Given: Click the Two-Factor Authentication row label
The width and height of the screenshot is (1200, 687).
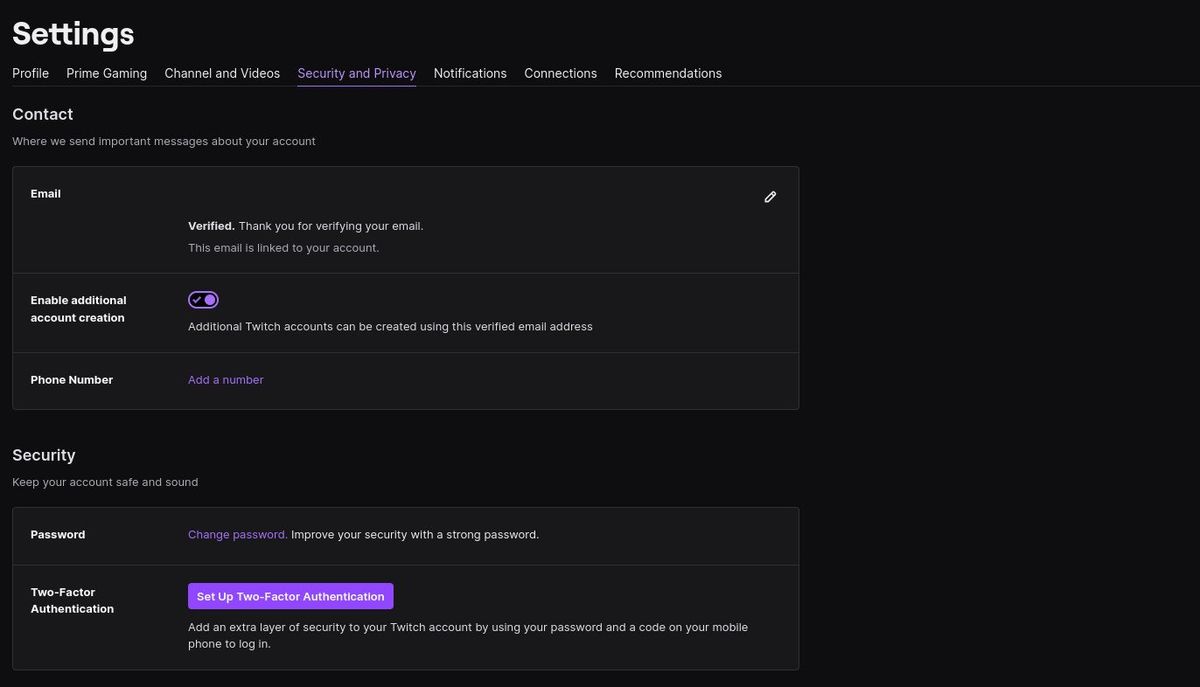Looking at the screenshot, I should pos(72,600).
